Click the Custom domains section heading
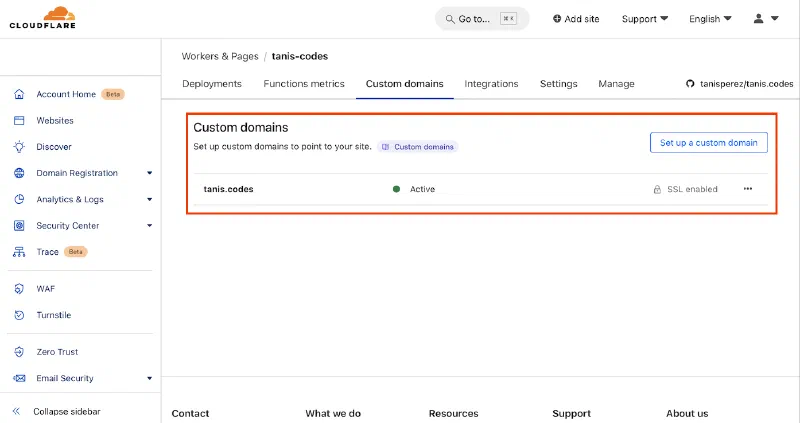The width and height of the screenshot is (800, 423). 241,128
